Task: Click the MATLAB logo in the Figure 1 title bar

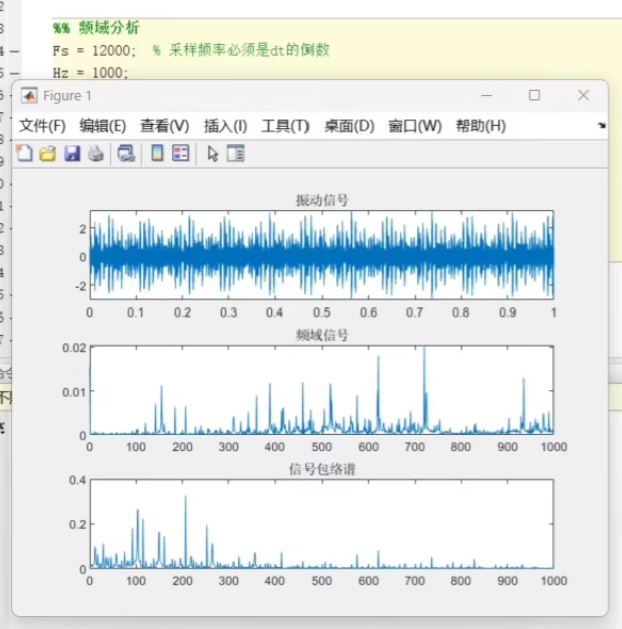Action: (29, 95)
